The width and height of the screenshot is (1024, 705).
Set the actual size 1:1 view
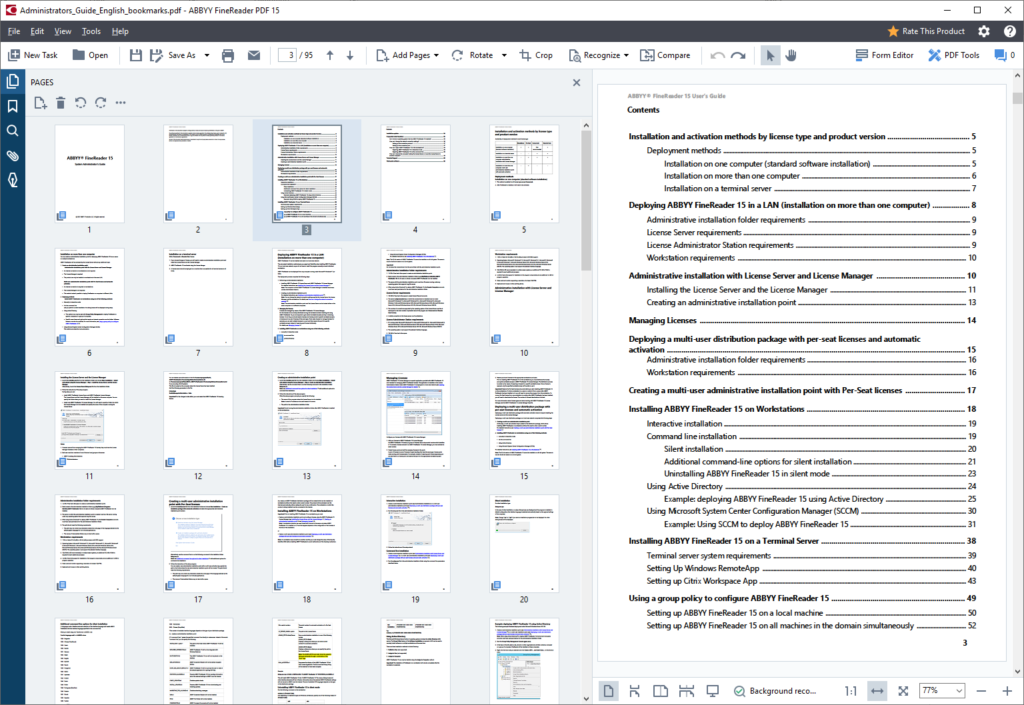point(851,691)
